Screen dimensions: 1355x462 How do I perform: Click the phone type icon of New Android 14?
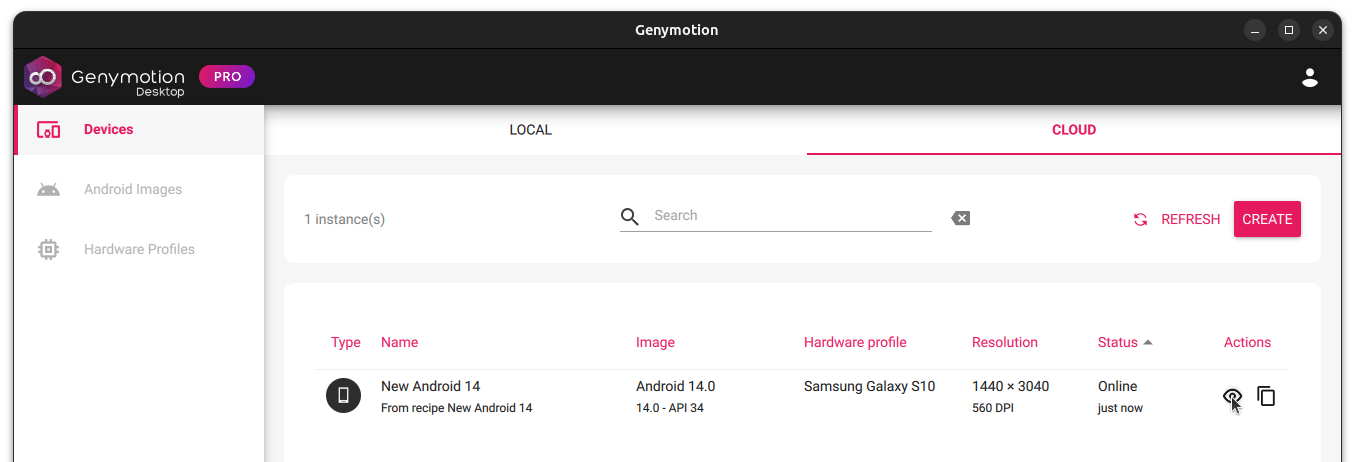click(343, 396)
